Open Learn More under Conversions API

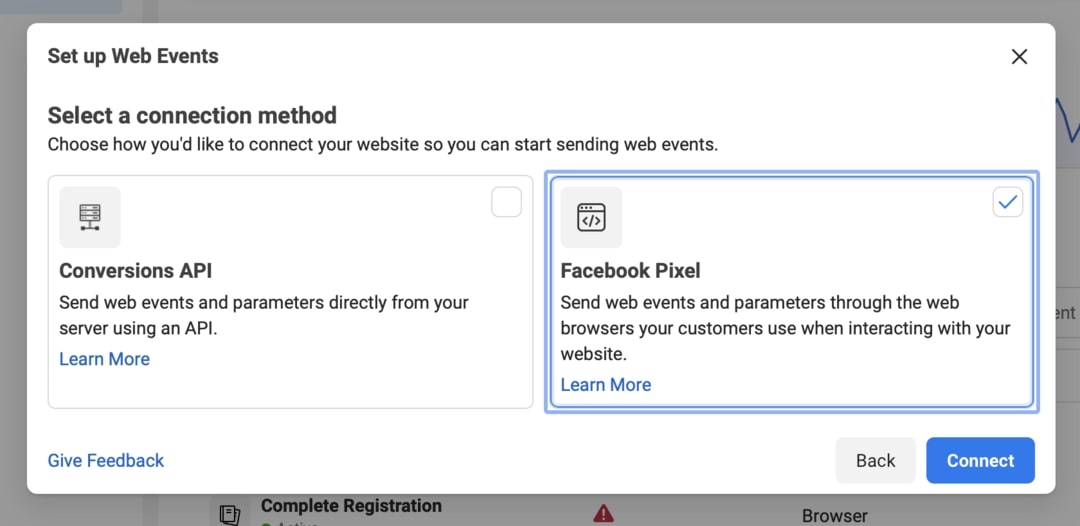pos(104,359)
